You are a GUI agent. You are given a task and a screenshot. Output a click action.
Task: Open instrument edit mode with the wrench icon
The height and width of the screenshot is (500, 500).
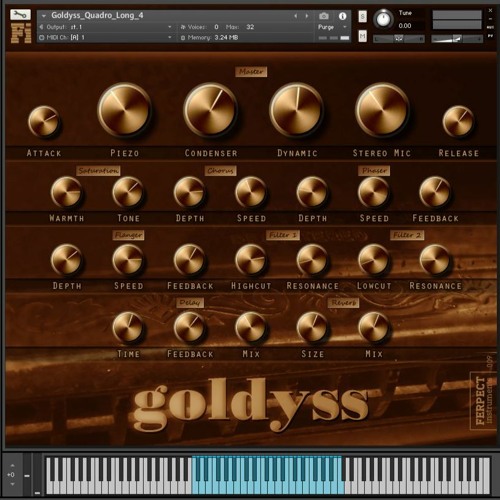click(20, 15)
